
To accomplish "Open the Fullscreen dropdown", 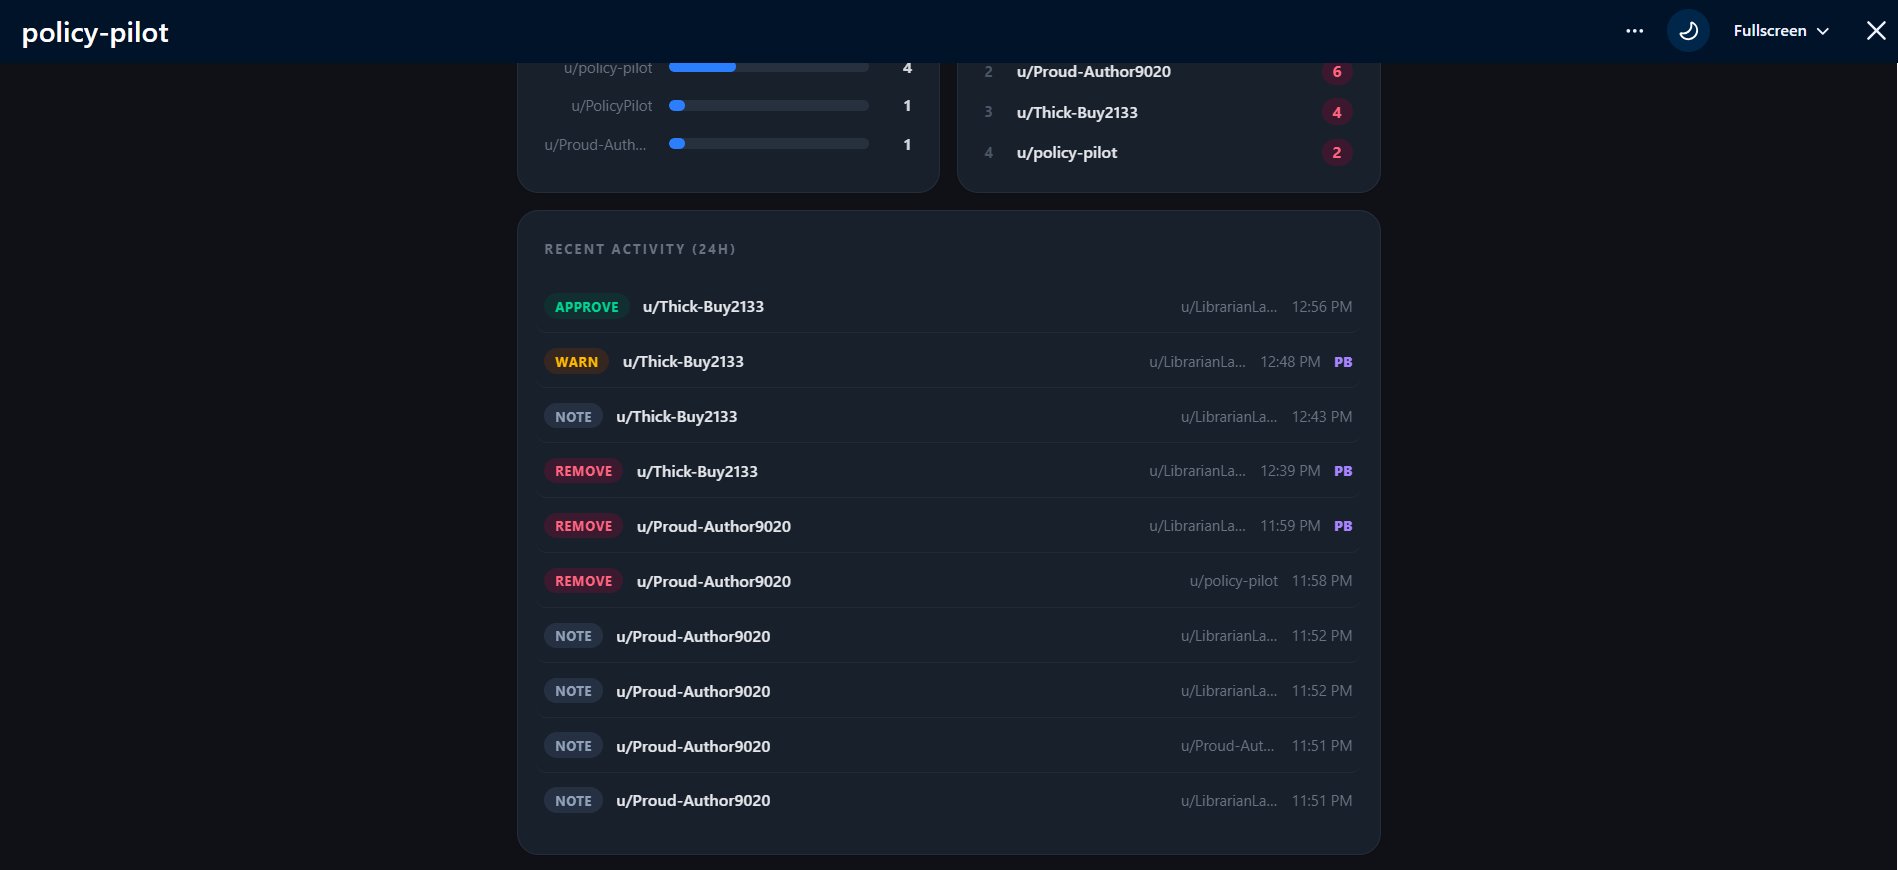I will click(x=1781, y=31).
